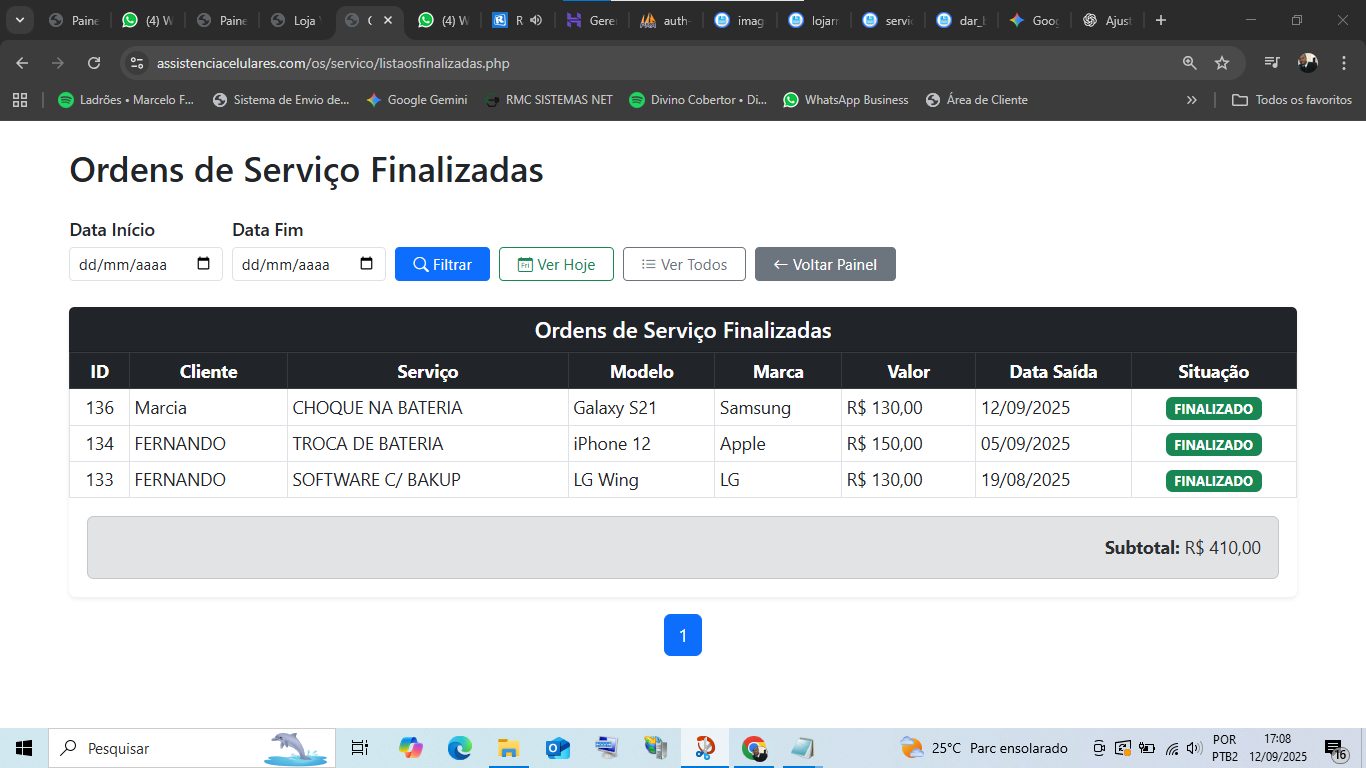Image resolution: width=1366 pixels, height=768 pixels.
Task: Open the Google Gemini bookmark
Action: (417, 100)
